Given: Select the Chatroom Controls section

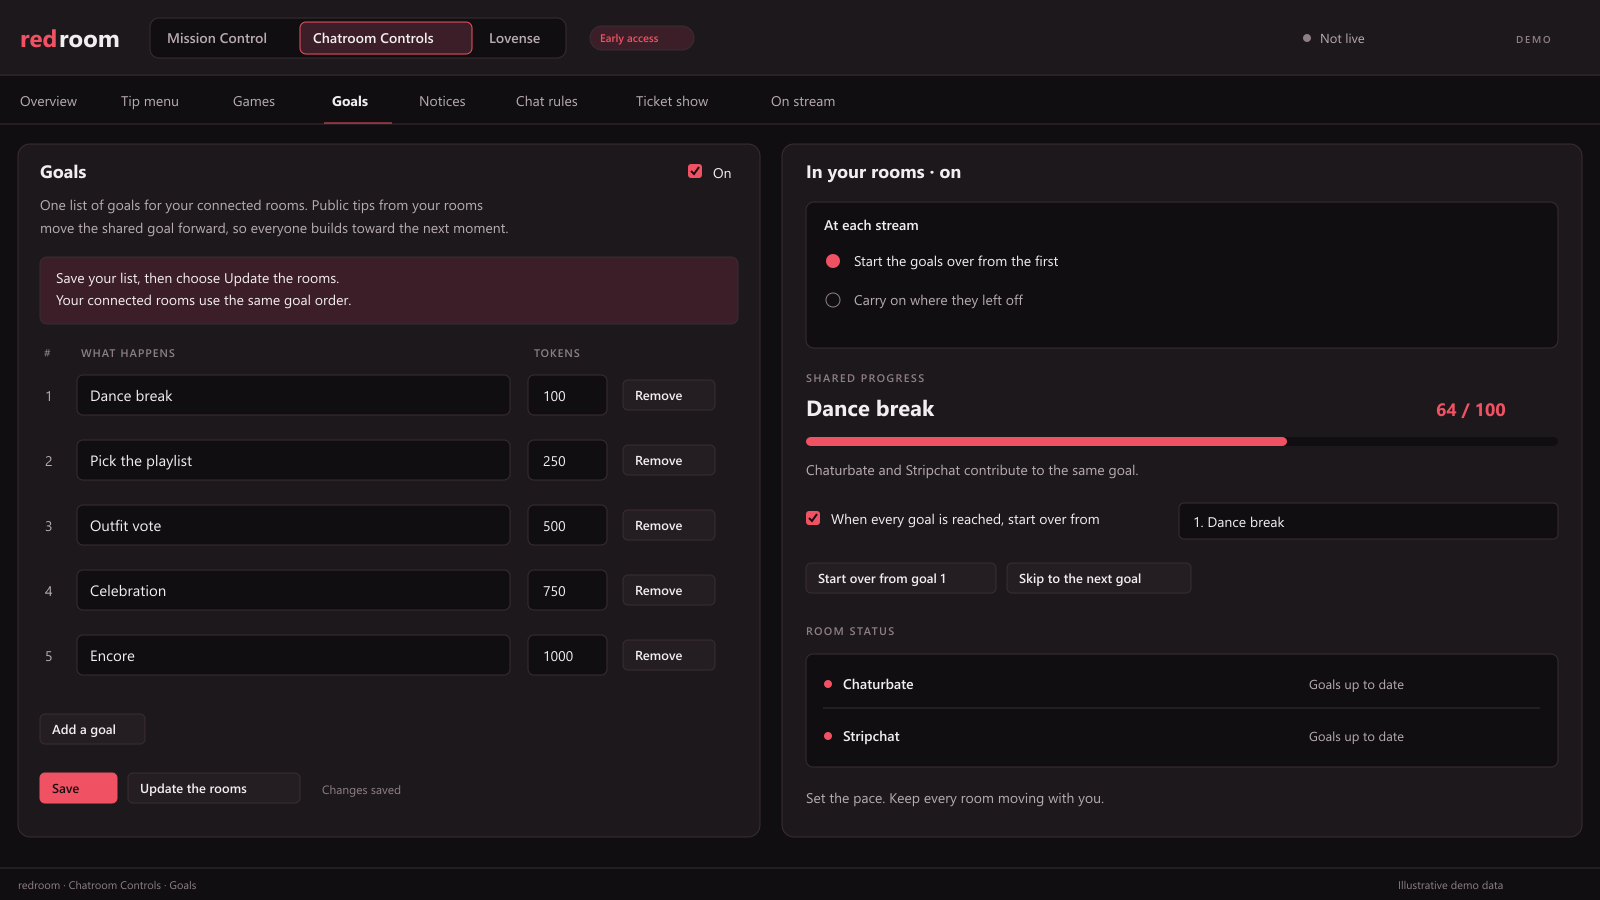Looking at the screenshot, I should click(385, 38).
